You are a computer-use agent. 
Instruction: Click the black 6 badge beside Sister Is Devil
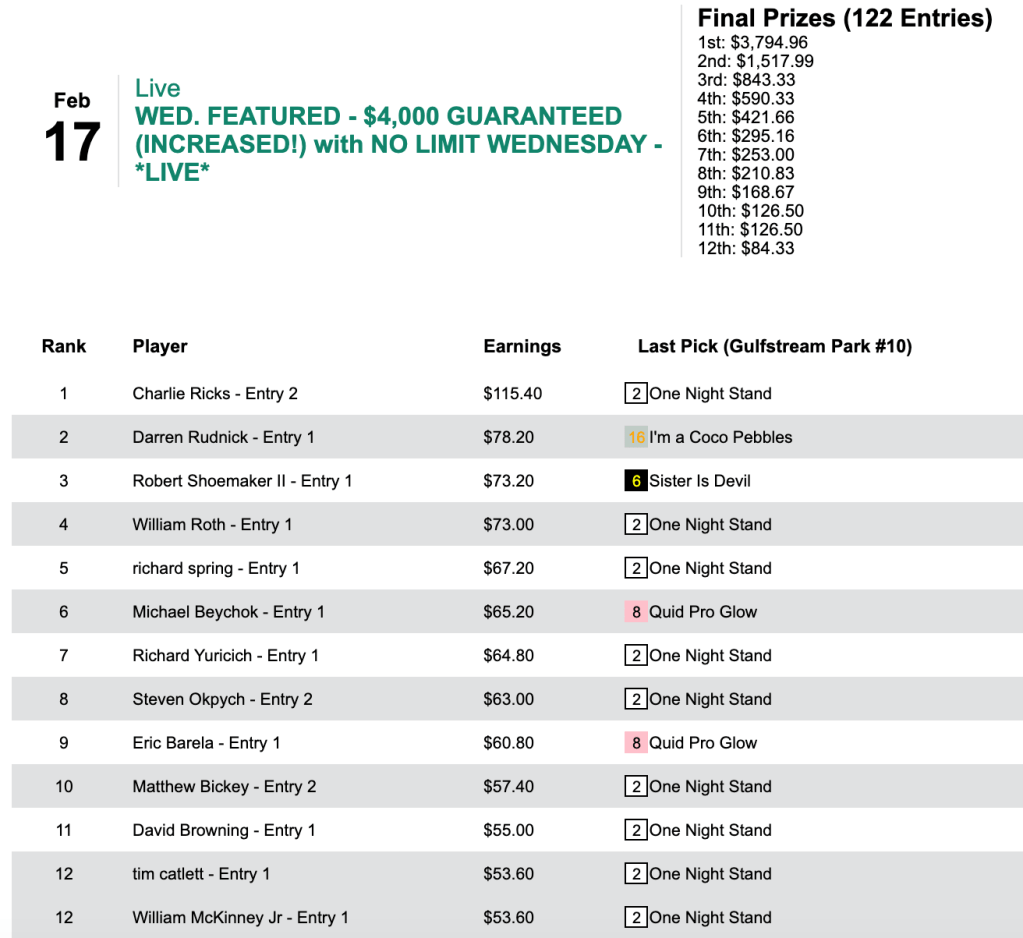[635, 481]
